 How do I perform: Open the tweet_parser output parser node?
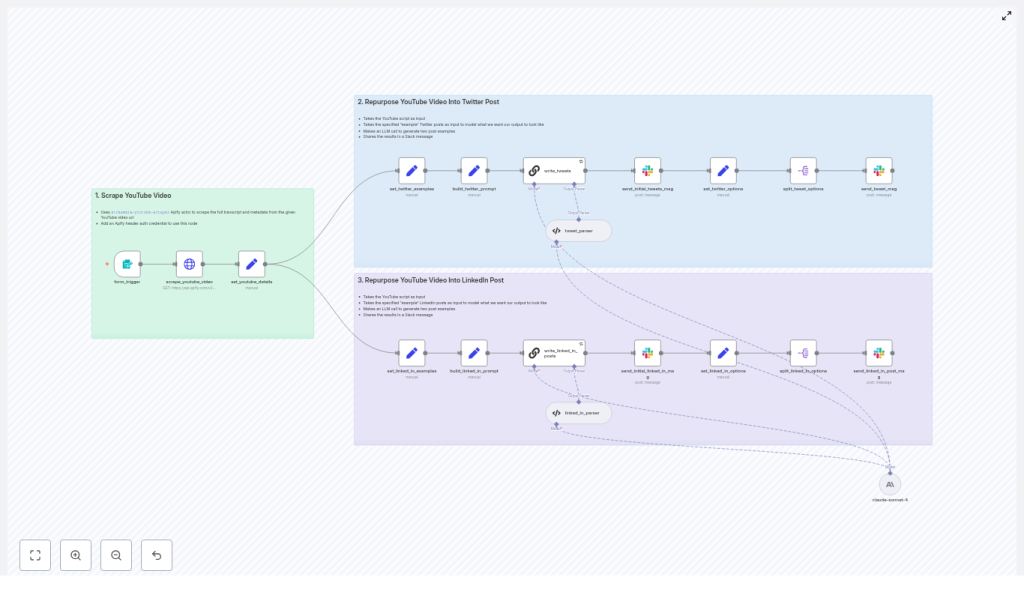click(578, 231)
